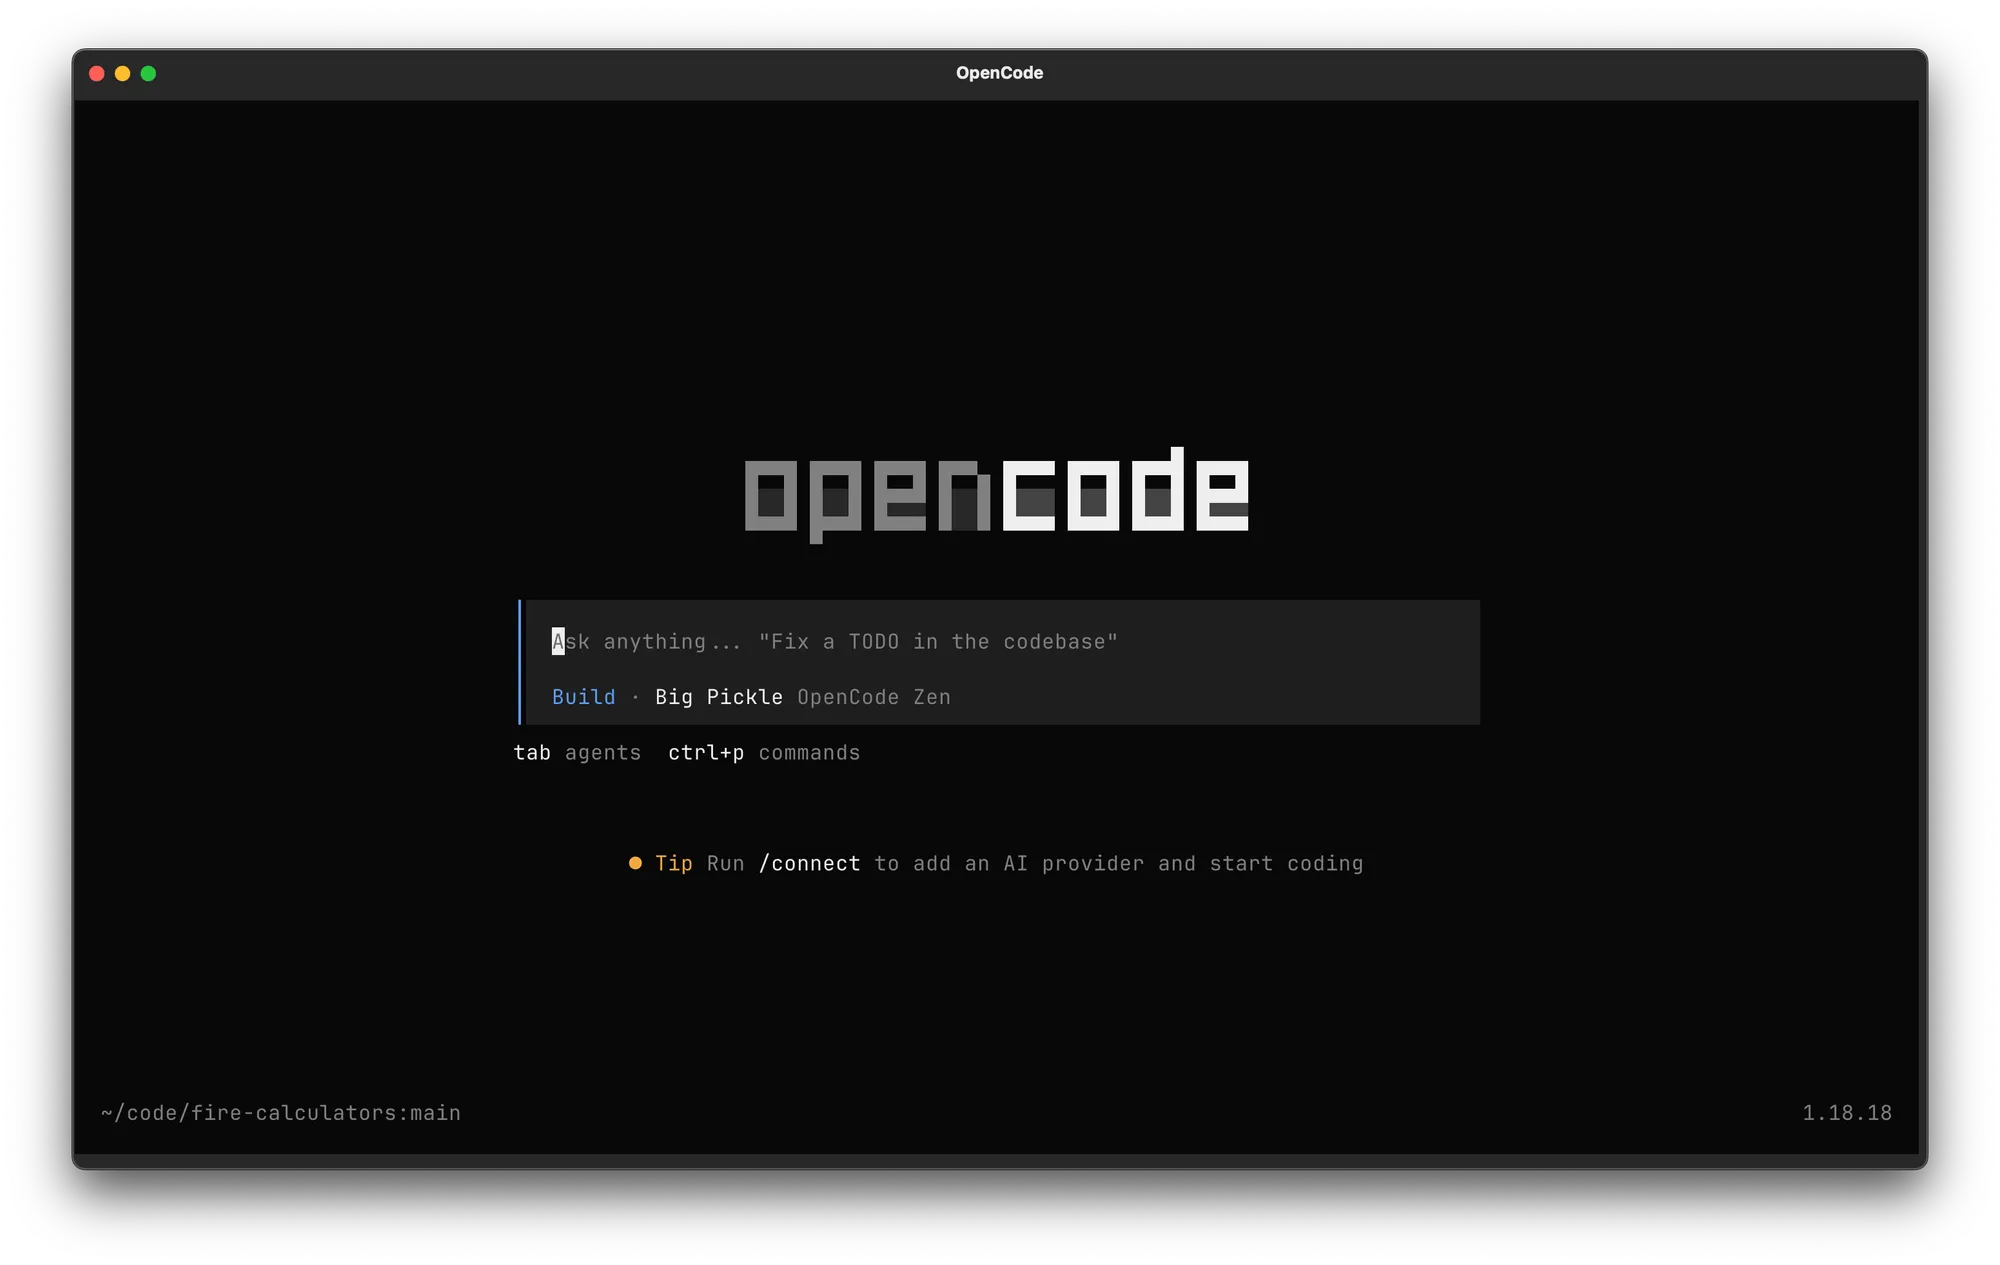Screen dimensions: 2000x1265
Task: Click the OpenCode Zen provider label
Action: (873, 697)
